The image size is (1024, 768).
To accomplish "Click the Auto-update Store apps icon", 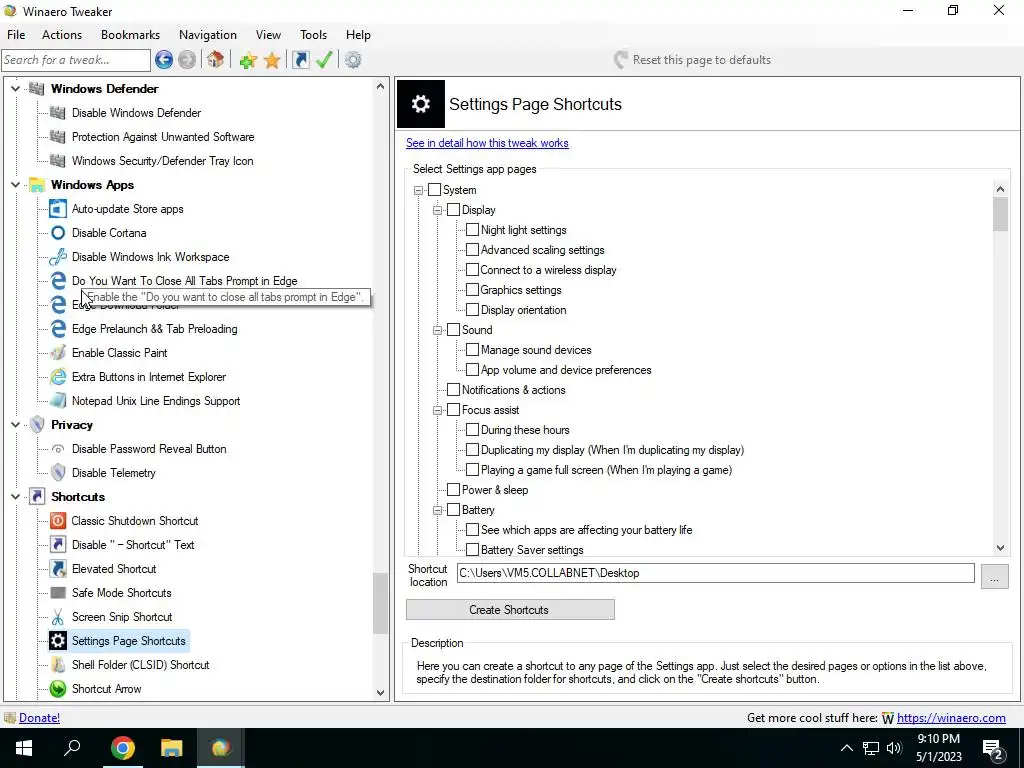I will pyautogui.click(x=58, y=209).
